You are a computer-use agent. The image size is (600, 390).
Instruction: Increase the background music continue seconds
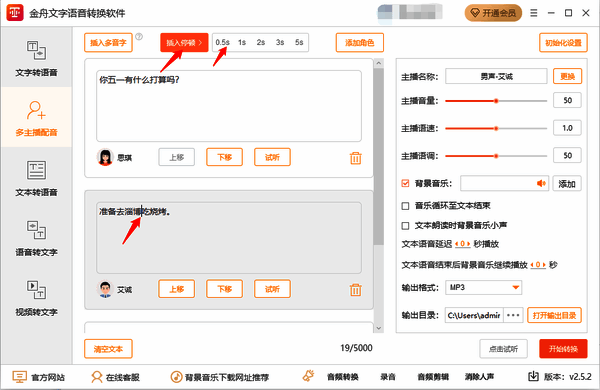(x=544, y=264)
